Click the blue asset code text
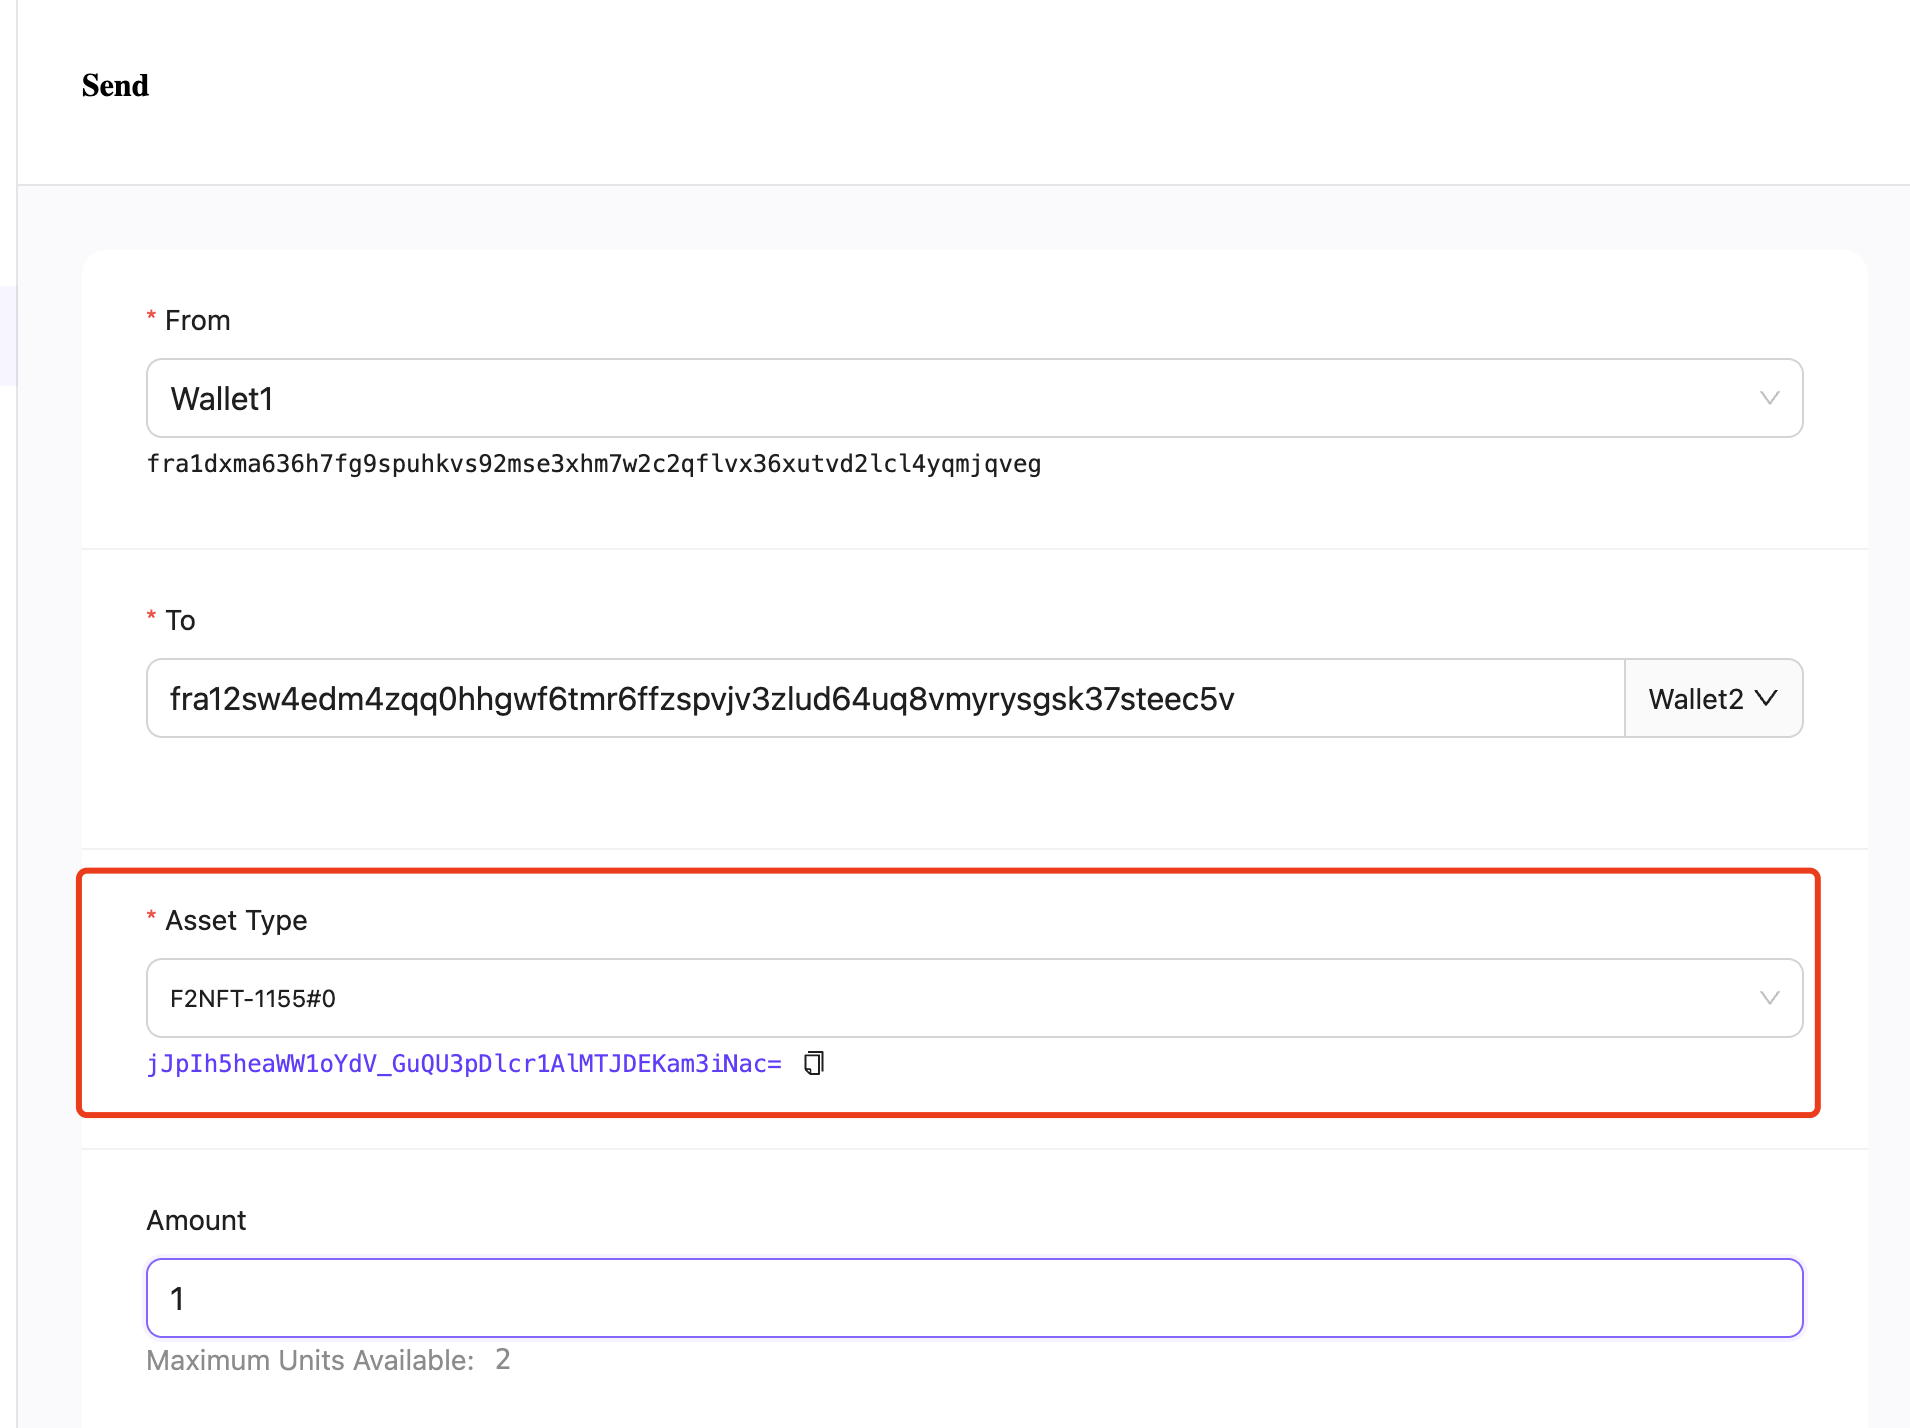 click(464, 1063)
